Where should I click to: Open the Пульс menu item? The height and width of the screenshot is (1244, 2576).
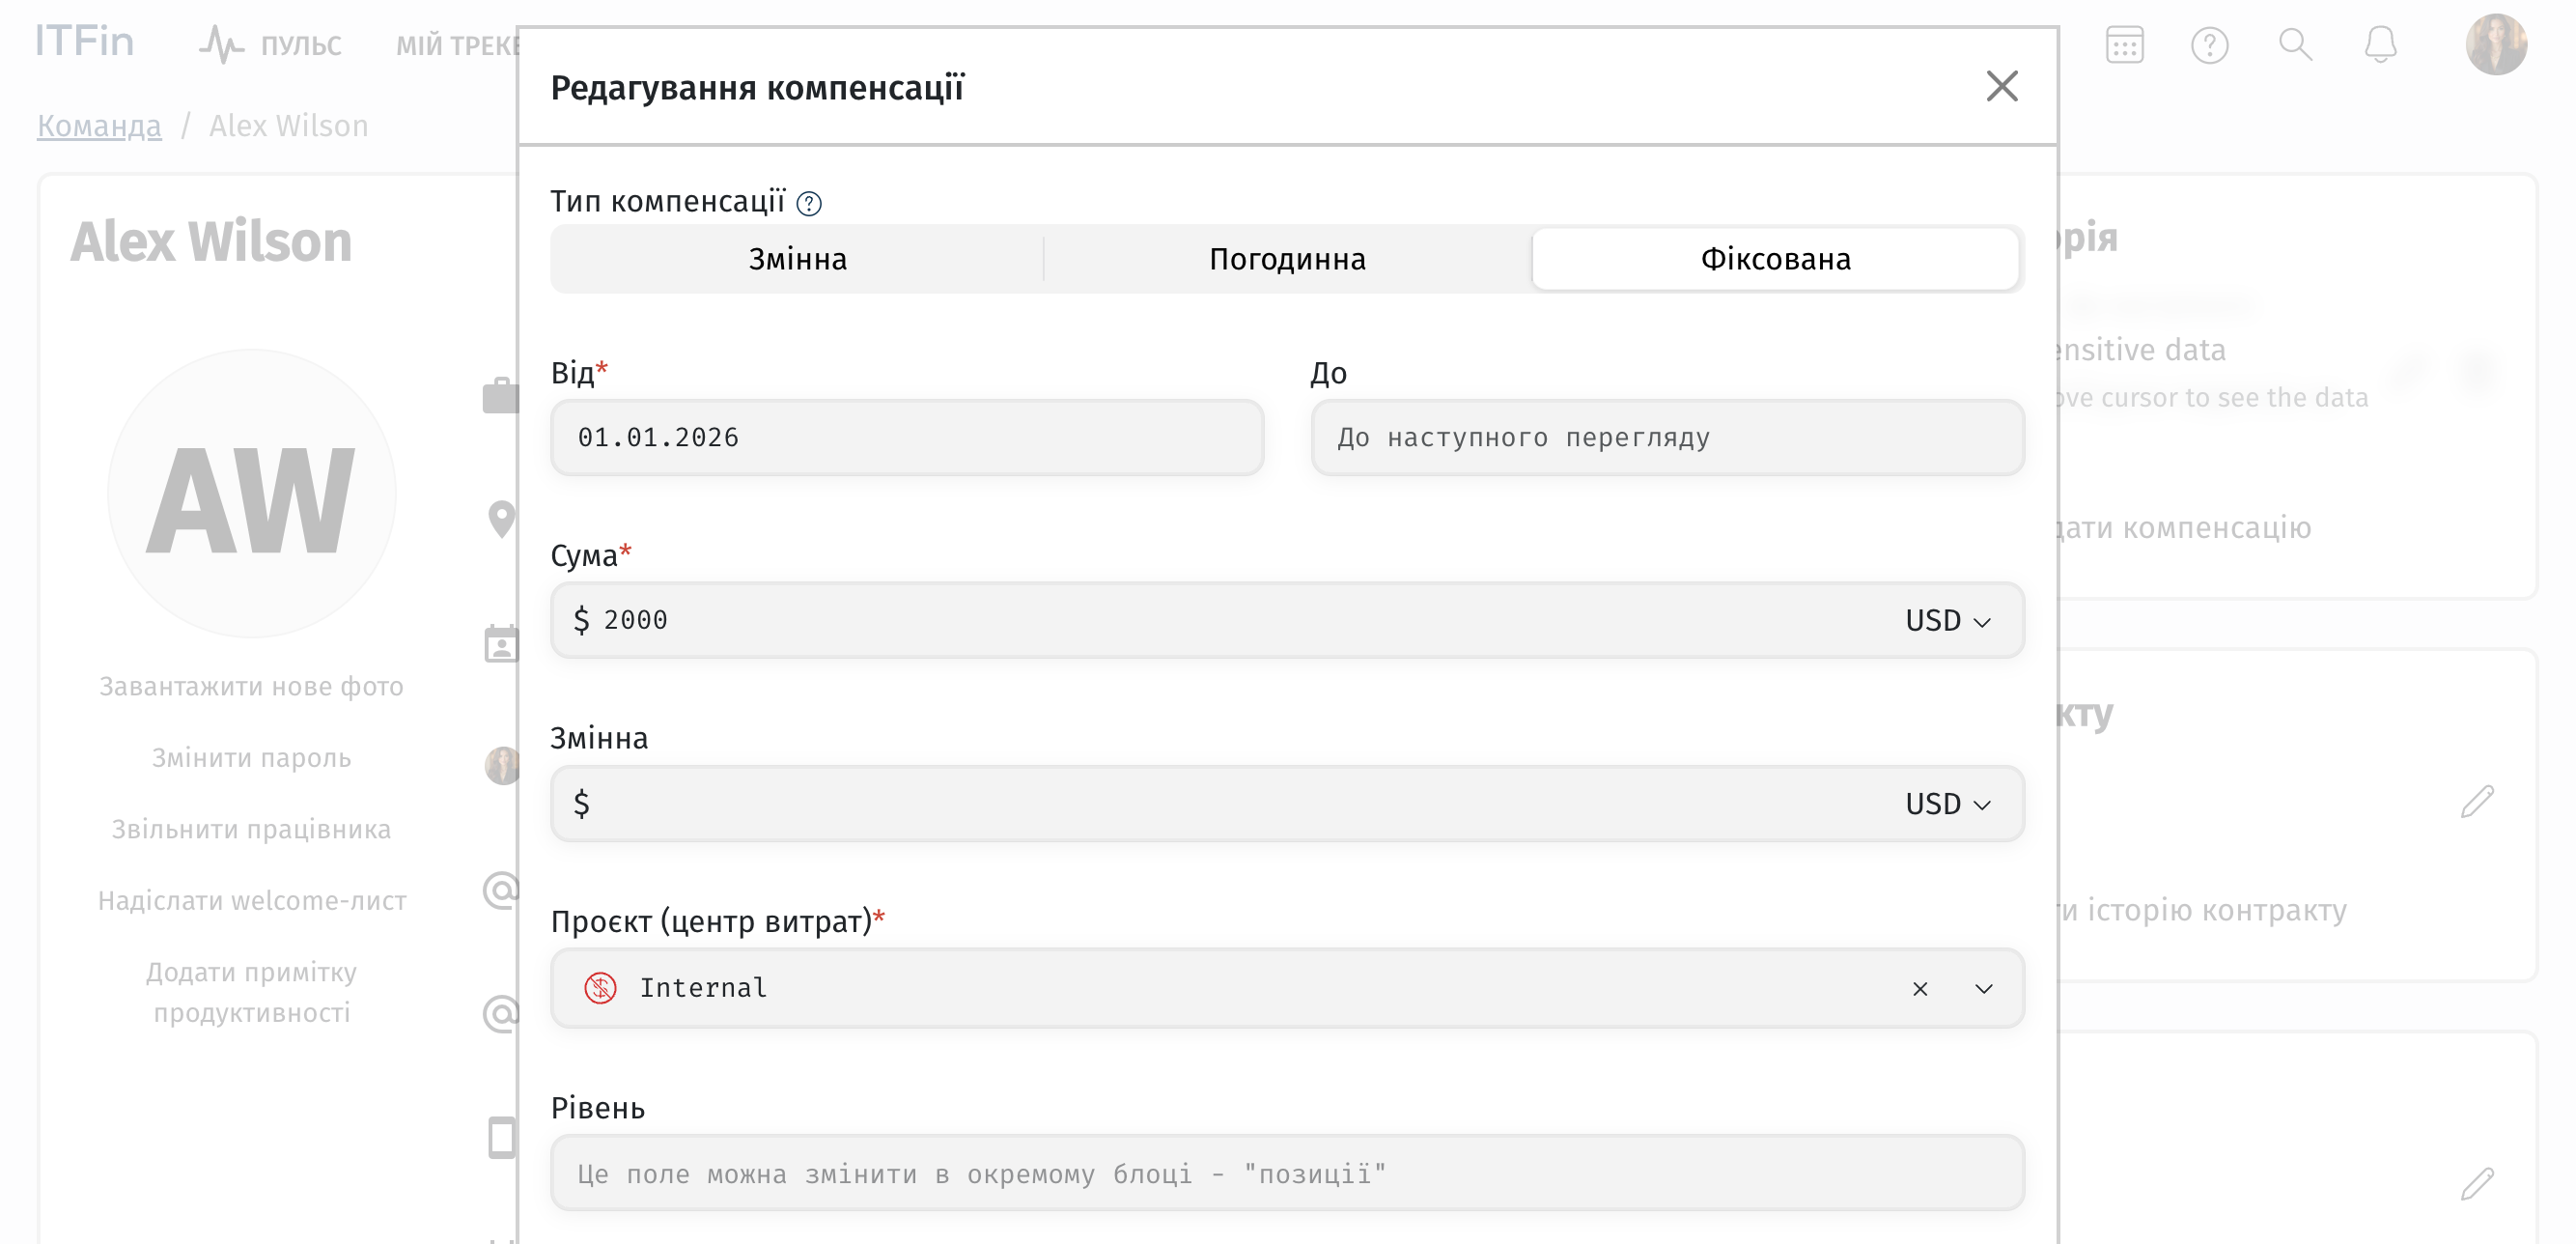point(270,44)
